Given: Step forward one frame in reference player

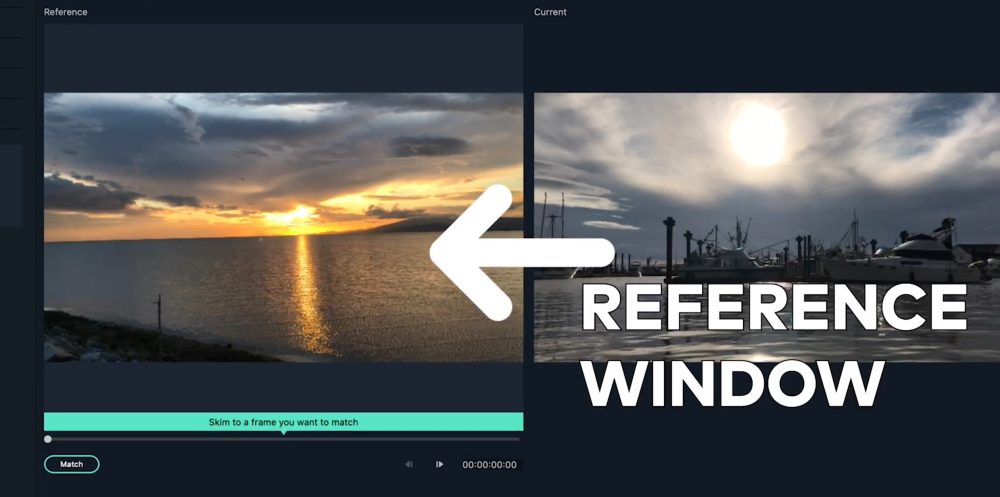Looking at the screenshot, I should point(439,464).
